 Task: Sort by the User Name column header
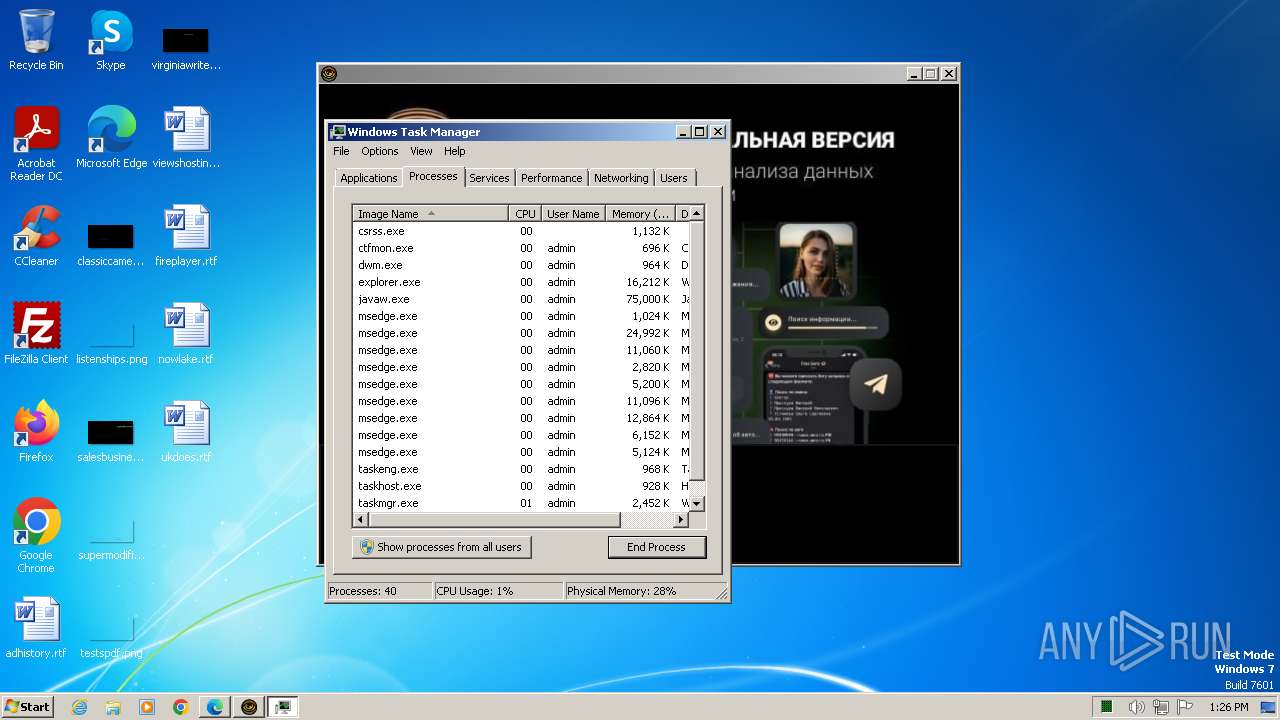tap(573, 214)
